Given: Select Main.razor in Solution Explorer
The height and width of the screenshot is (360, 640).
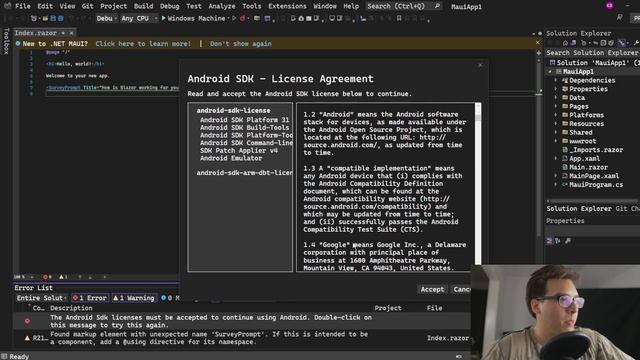Looking at the screenshot, I should pyautogui.click(x=588, y=167).
